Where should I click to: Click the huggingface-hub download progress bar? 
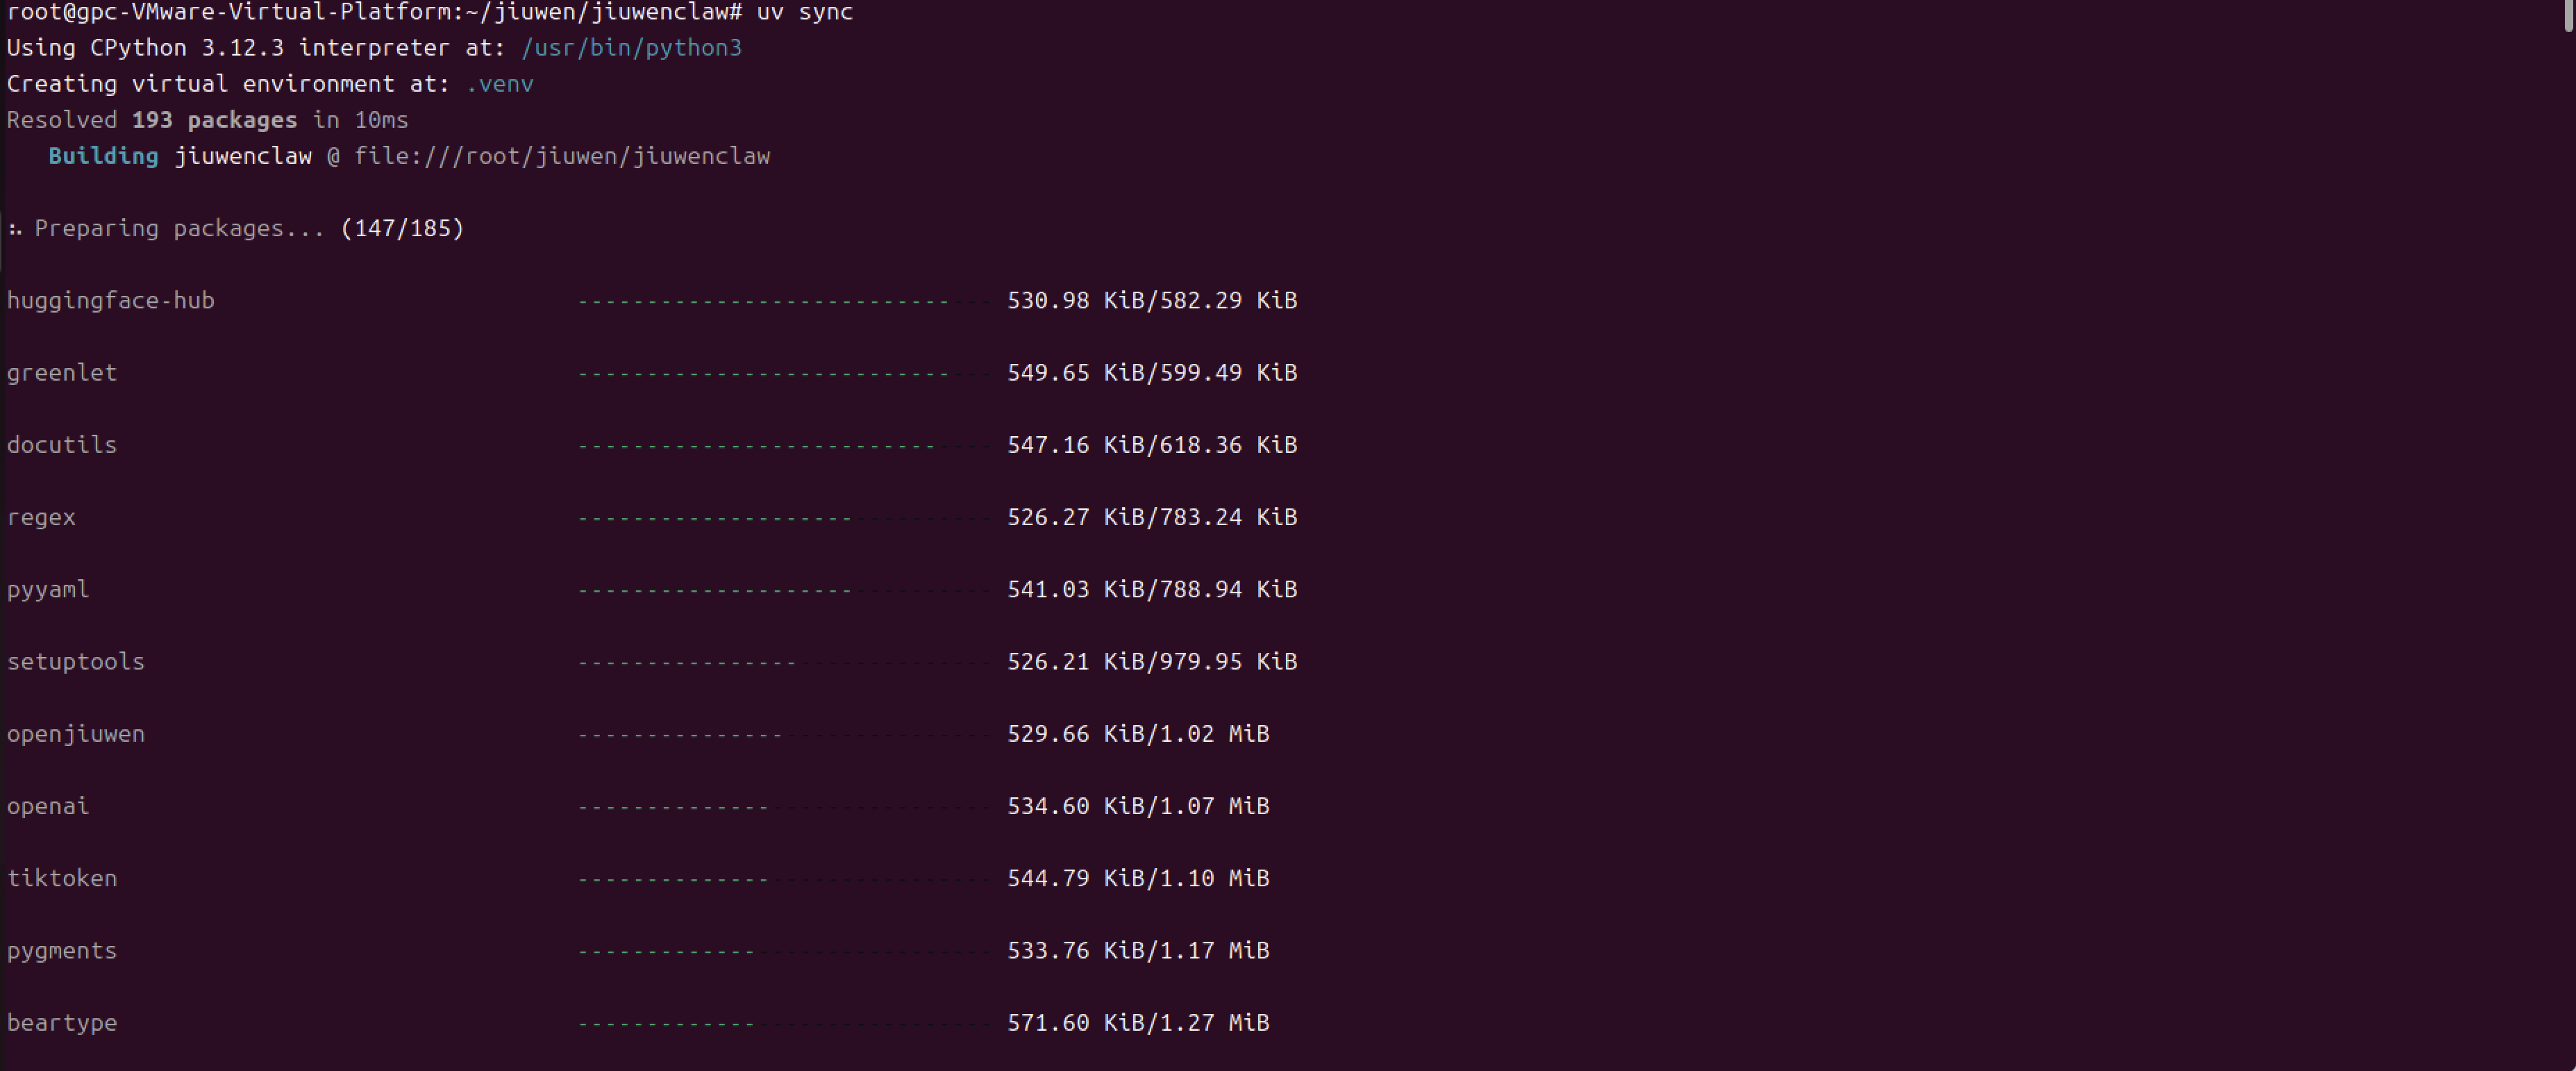(785, 301)
